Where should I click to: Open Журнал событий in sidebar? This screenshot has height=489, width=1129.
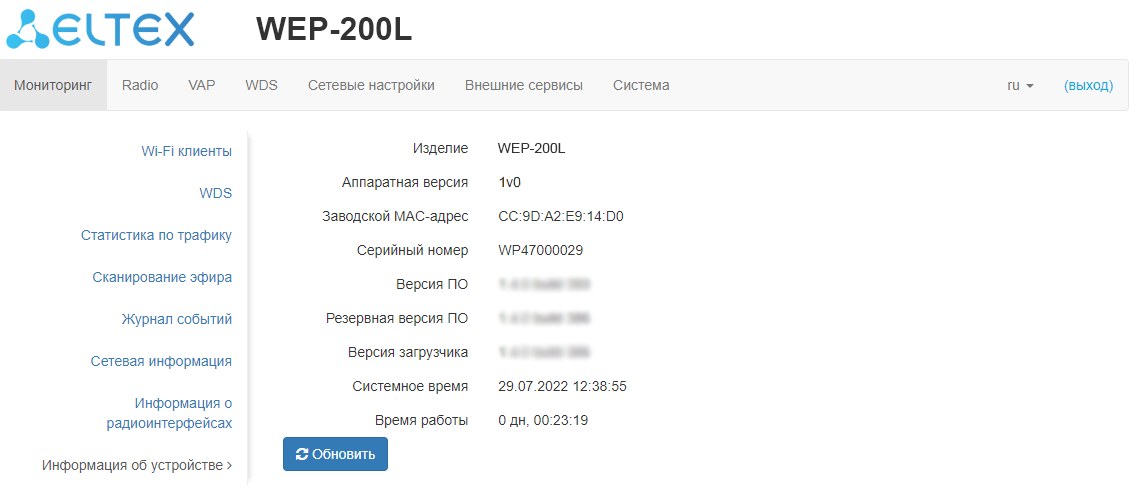click(x=177, y=319)
